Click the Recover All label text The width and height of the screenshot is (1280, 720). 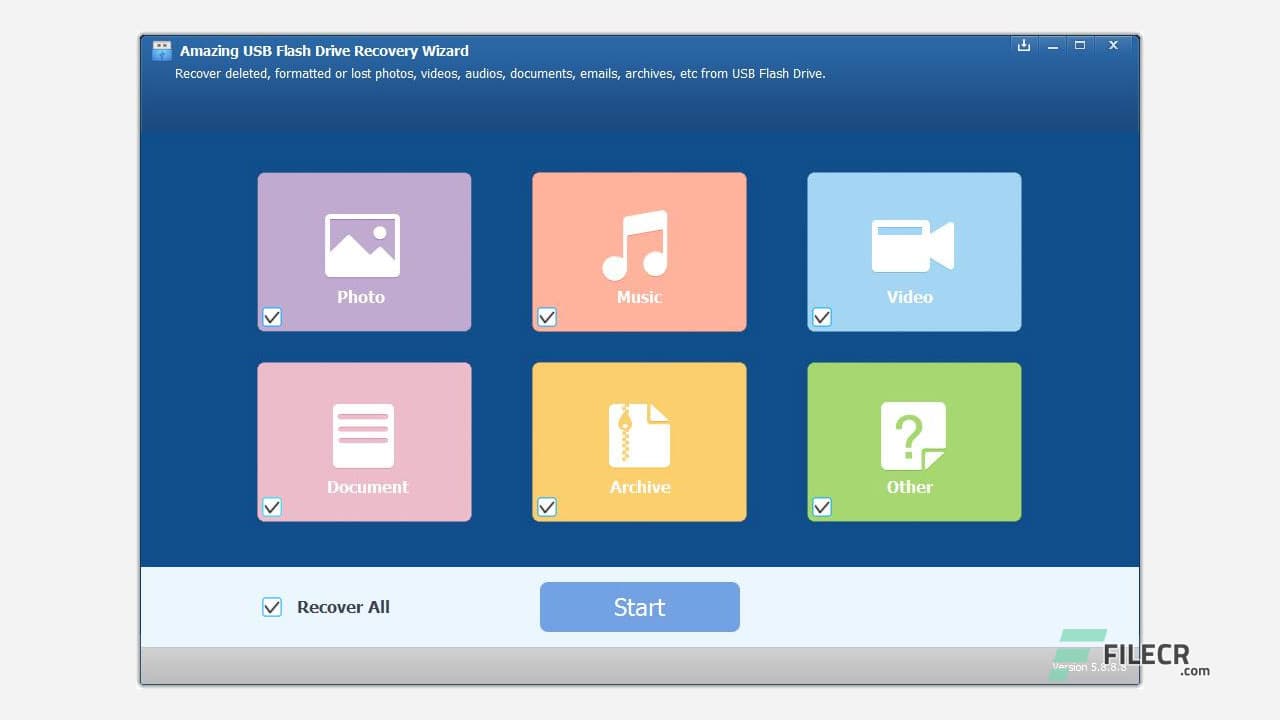[x=342, y=607]
